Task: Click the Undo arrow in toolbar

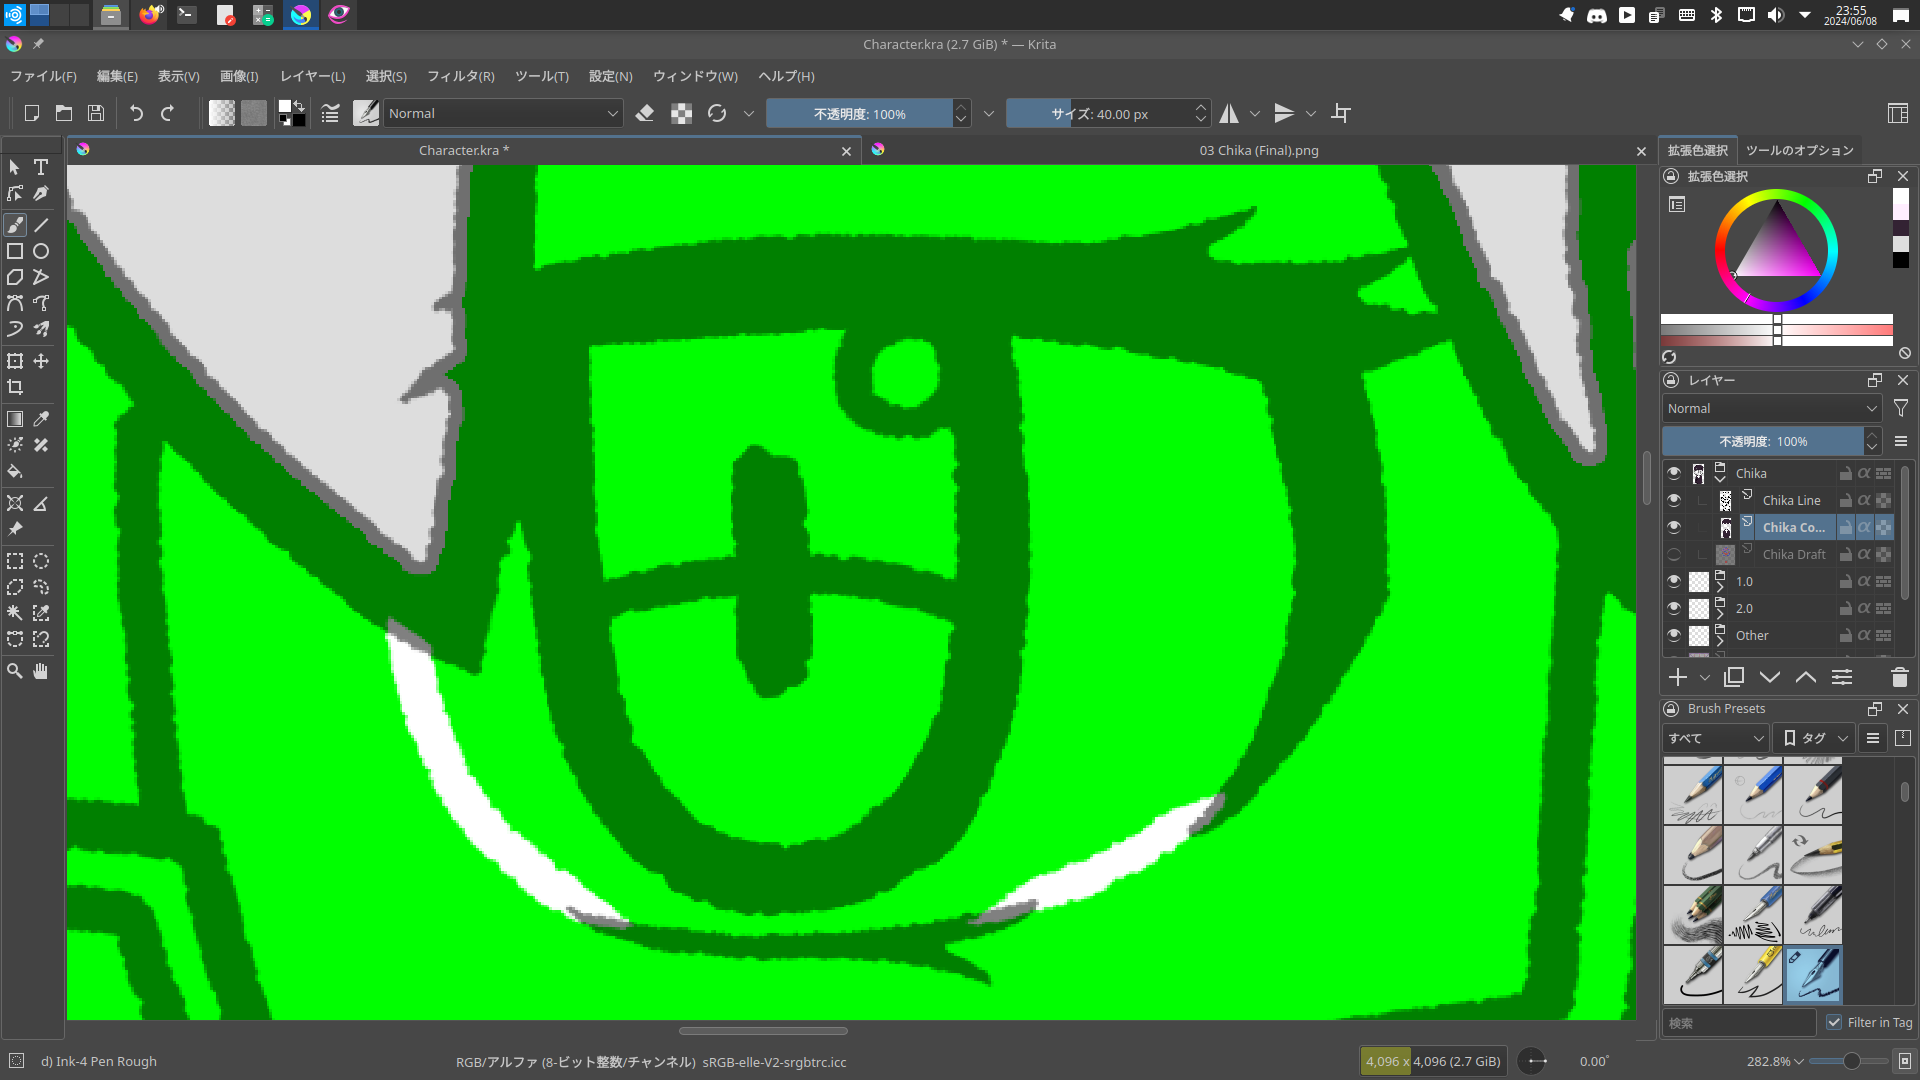Action: click(136, 113)
